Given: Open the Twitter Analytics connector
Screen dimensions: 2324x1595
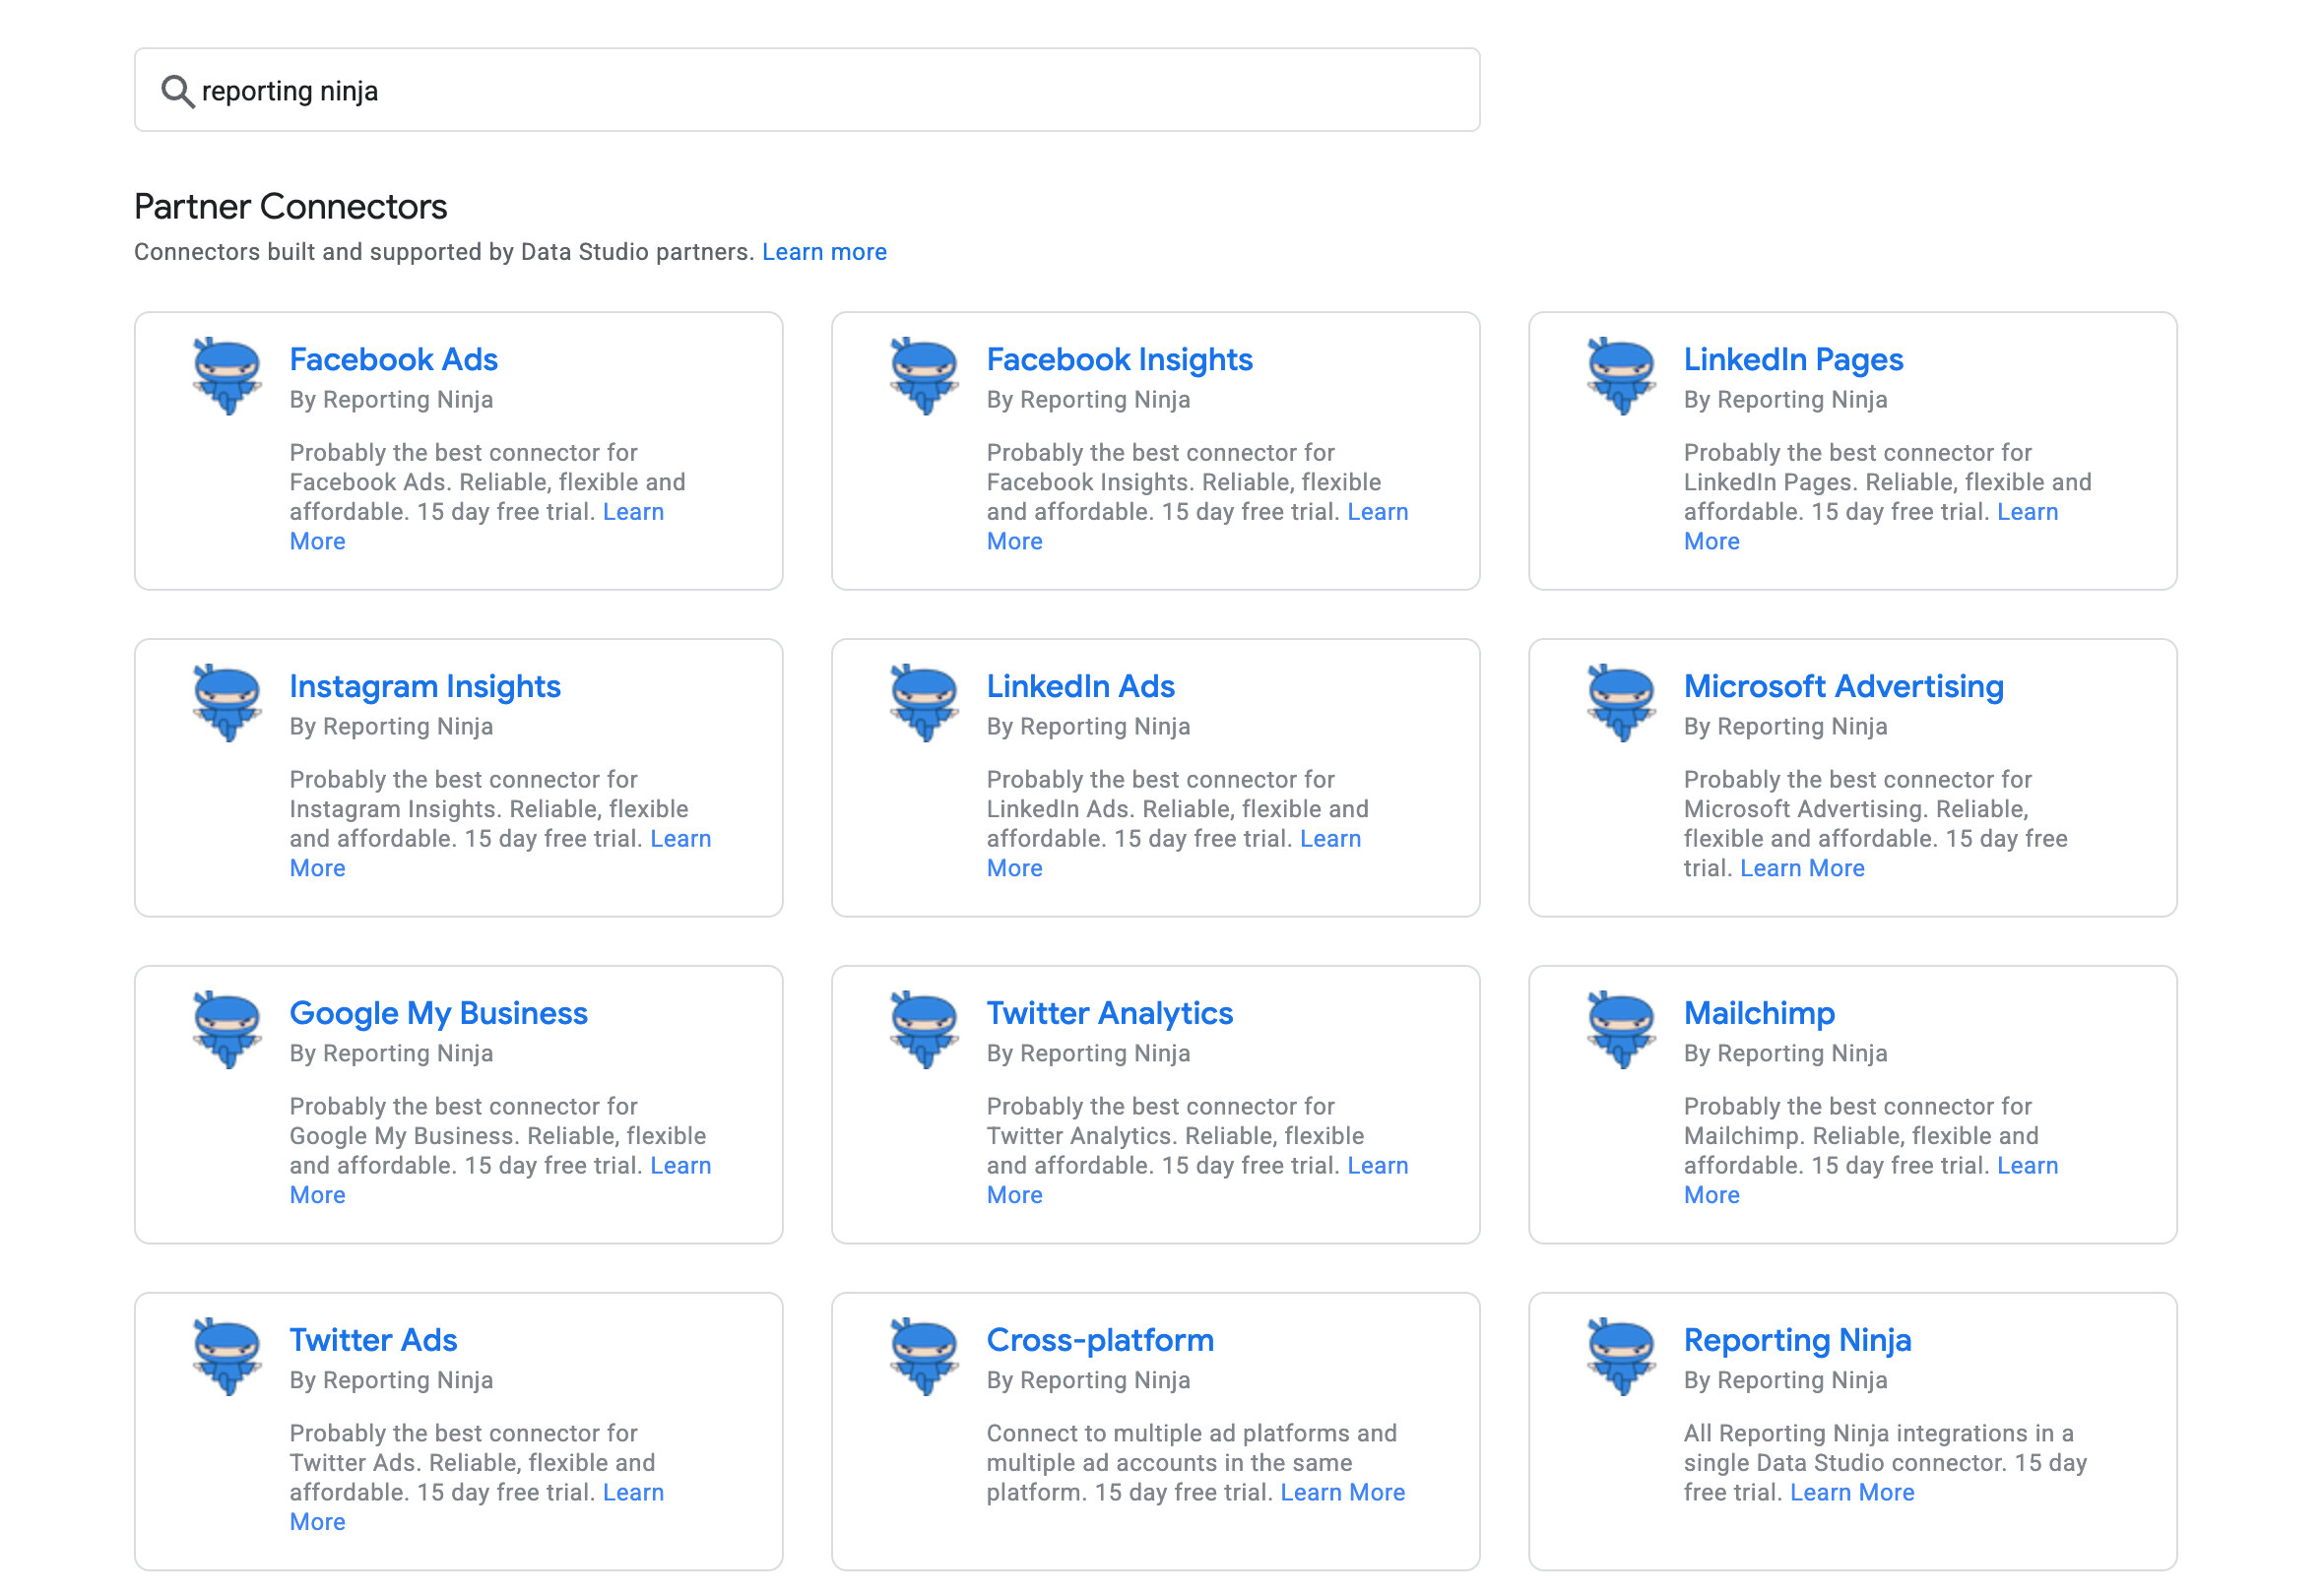Looking at the screenshot, I should coord(1109,1013).
